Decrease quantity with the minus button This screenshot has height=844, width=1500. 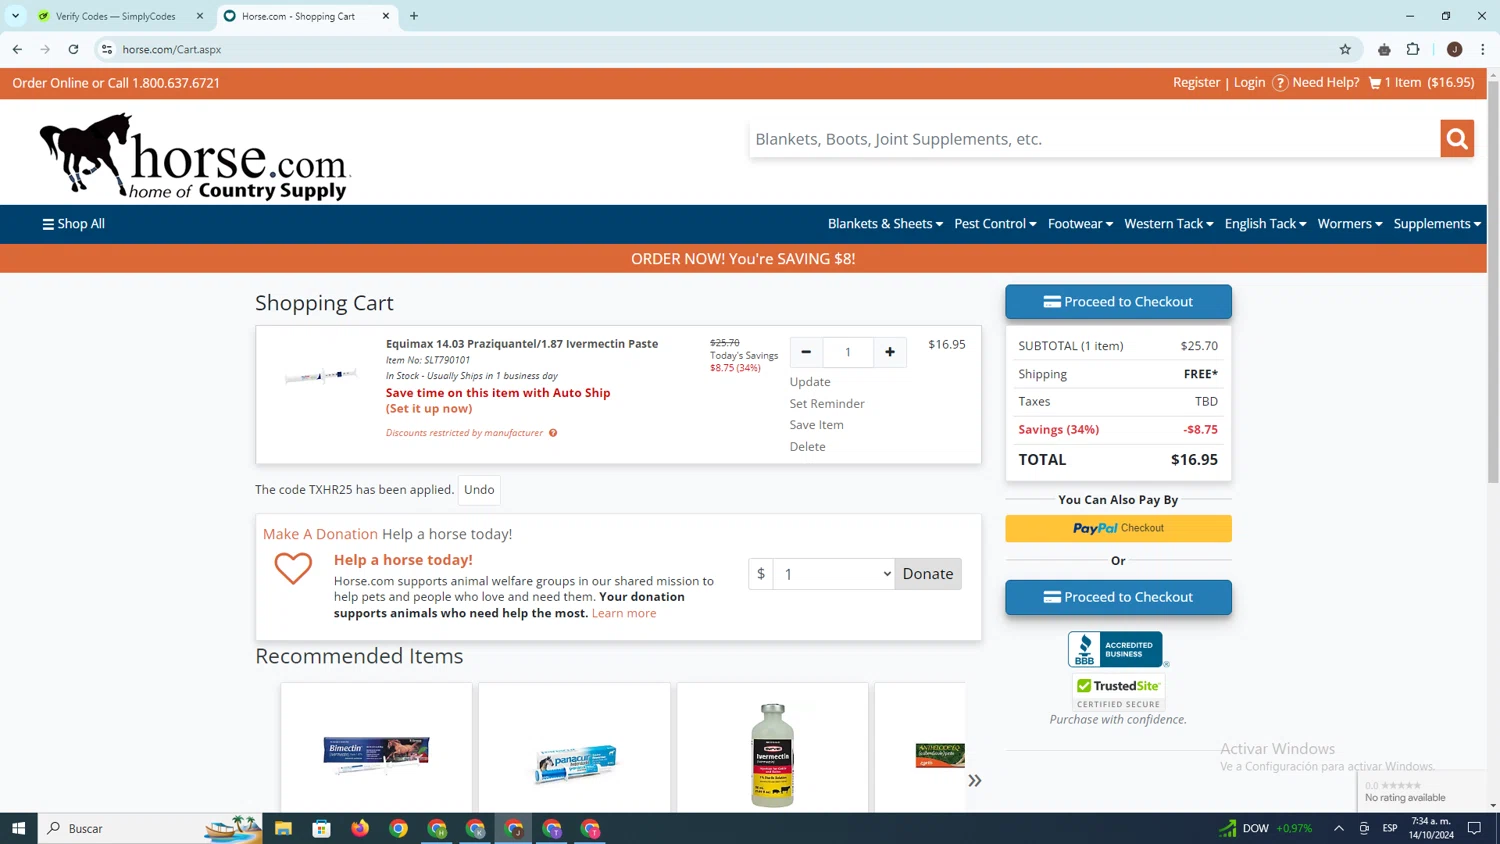(x=806, y=352)
